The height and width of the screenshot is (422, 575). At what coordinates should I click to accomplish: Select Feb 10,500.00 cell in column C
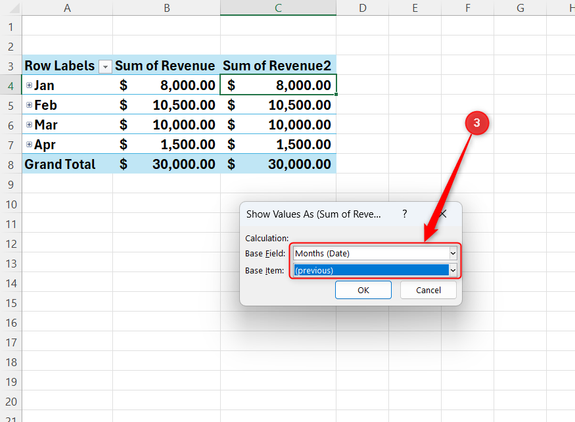pyautogui.click(x=278, y=105)
